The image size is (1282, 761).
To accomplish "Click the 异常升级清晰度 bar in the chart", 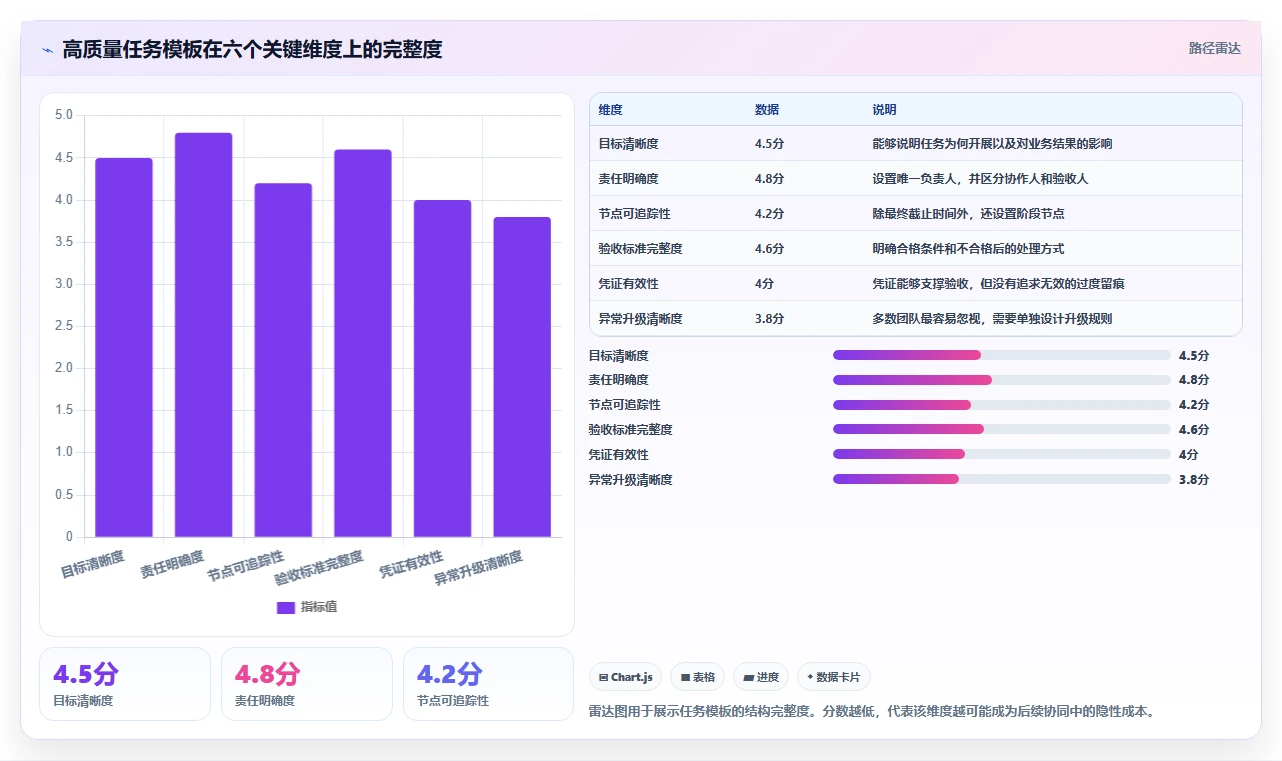I will click(x=522, y=377).
